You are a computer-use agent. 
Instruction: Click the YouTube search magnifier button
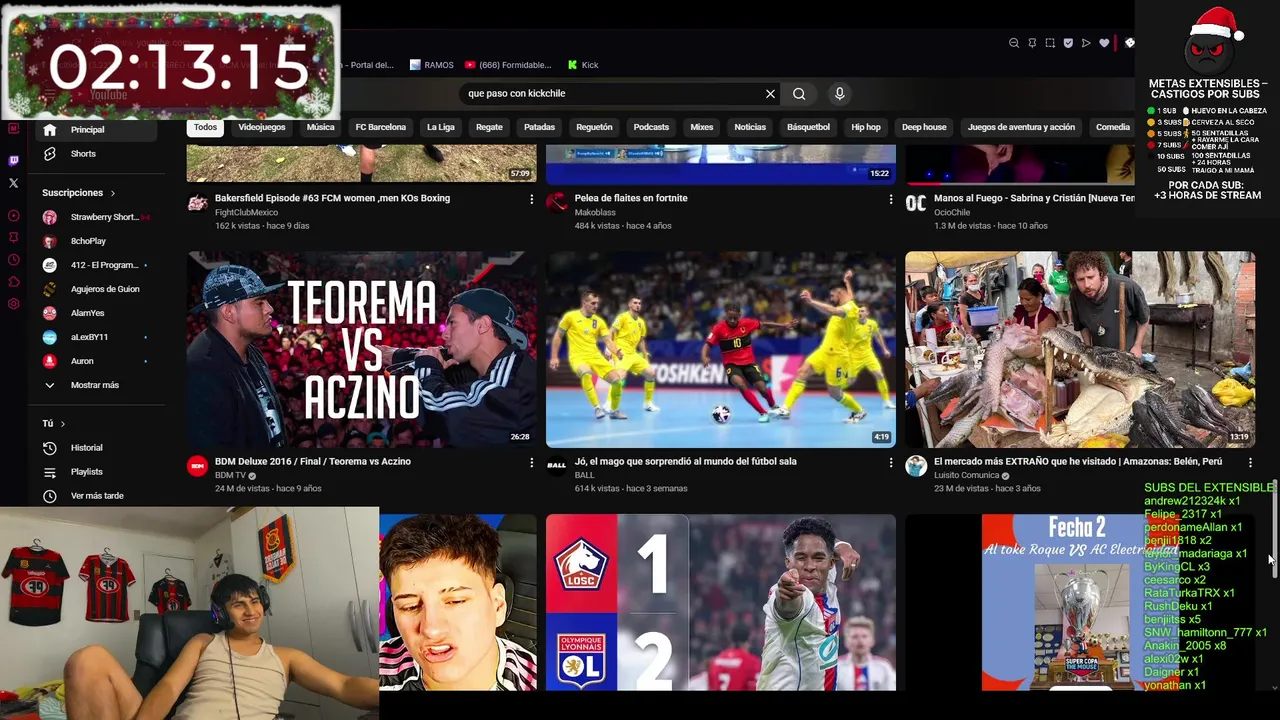799,93
